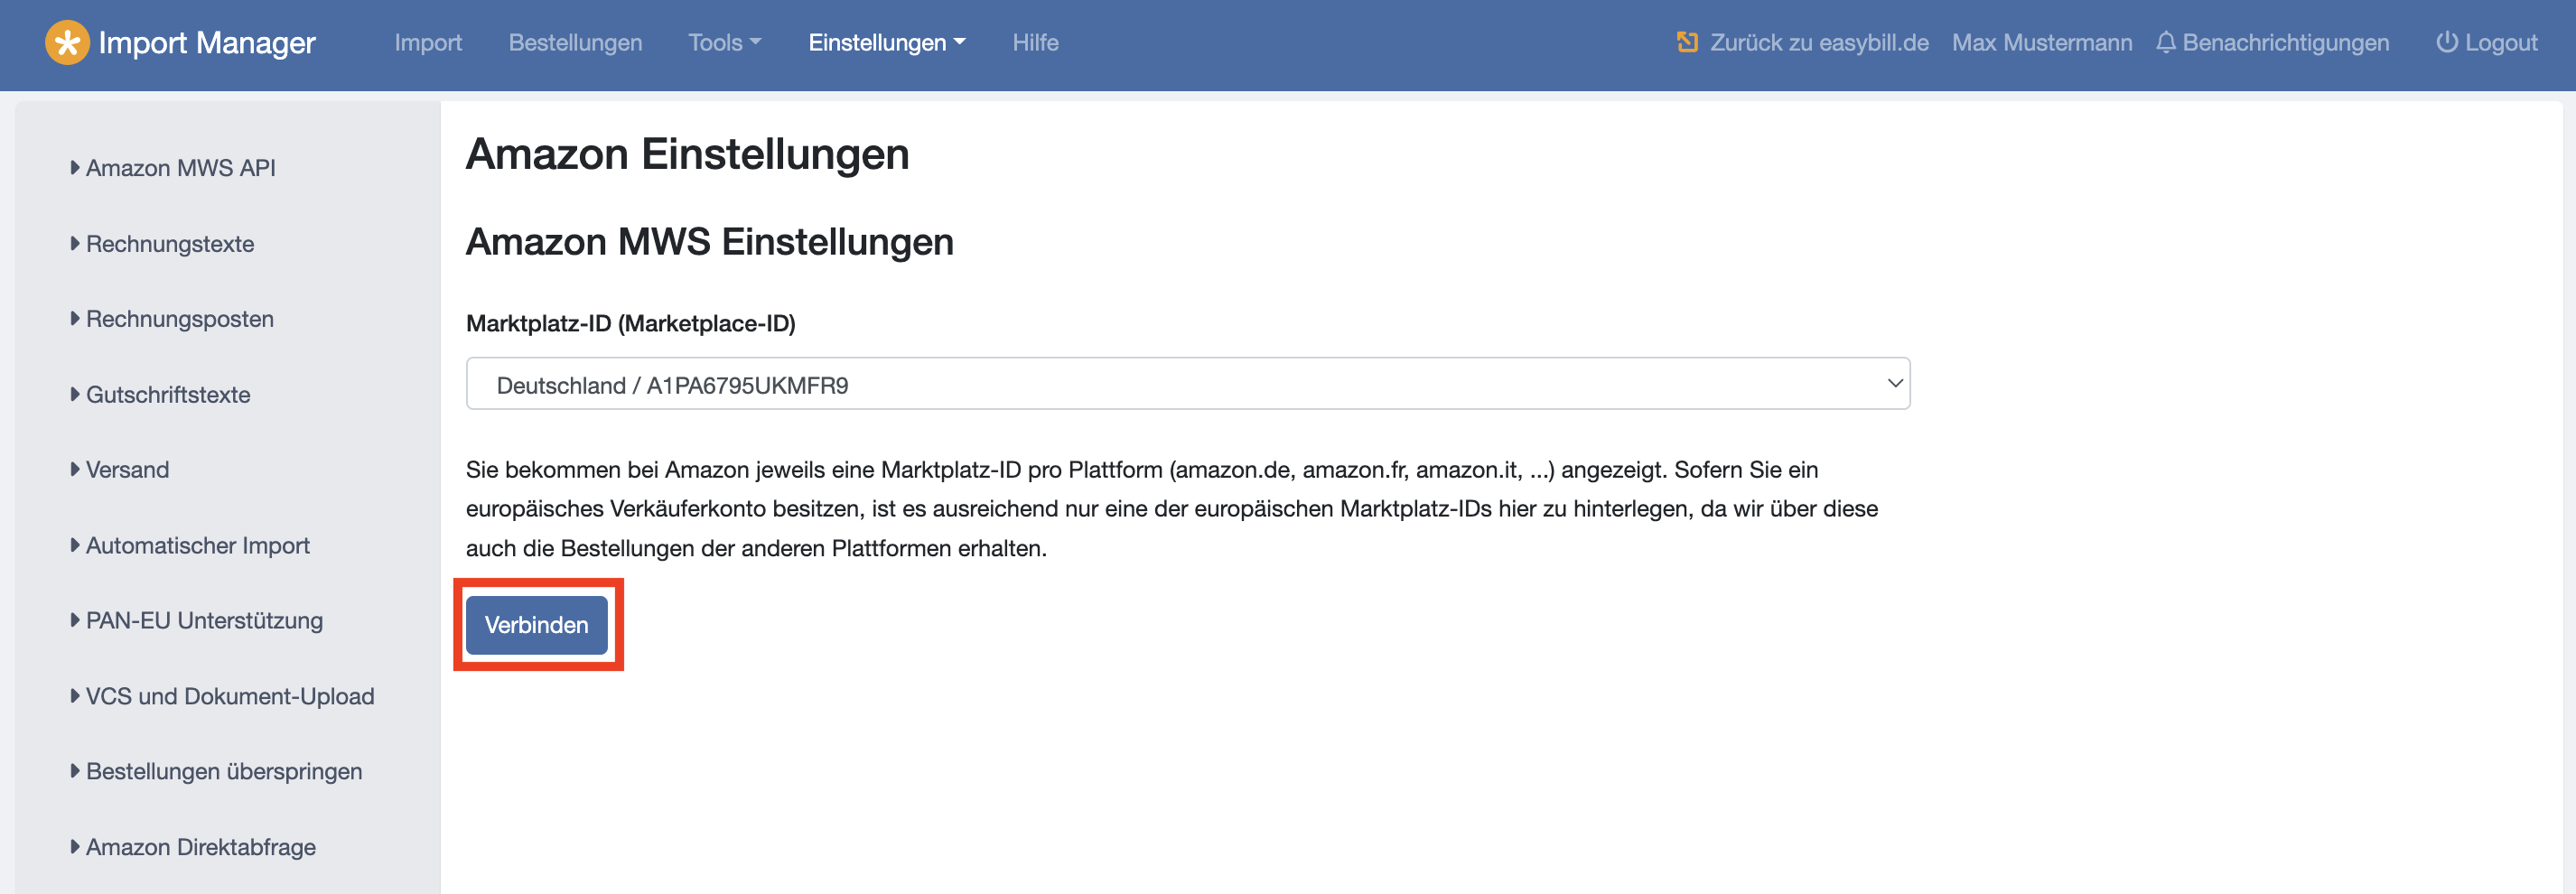Open Automatischer Import settings
Viewport: 2576px width, 894px height.
pyautogui.click(x=198, y=546)
